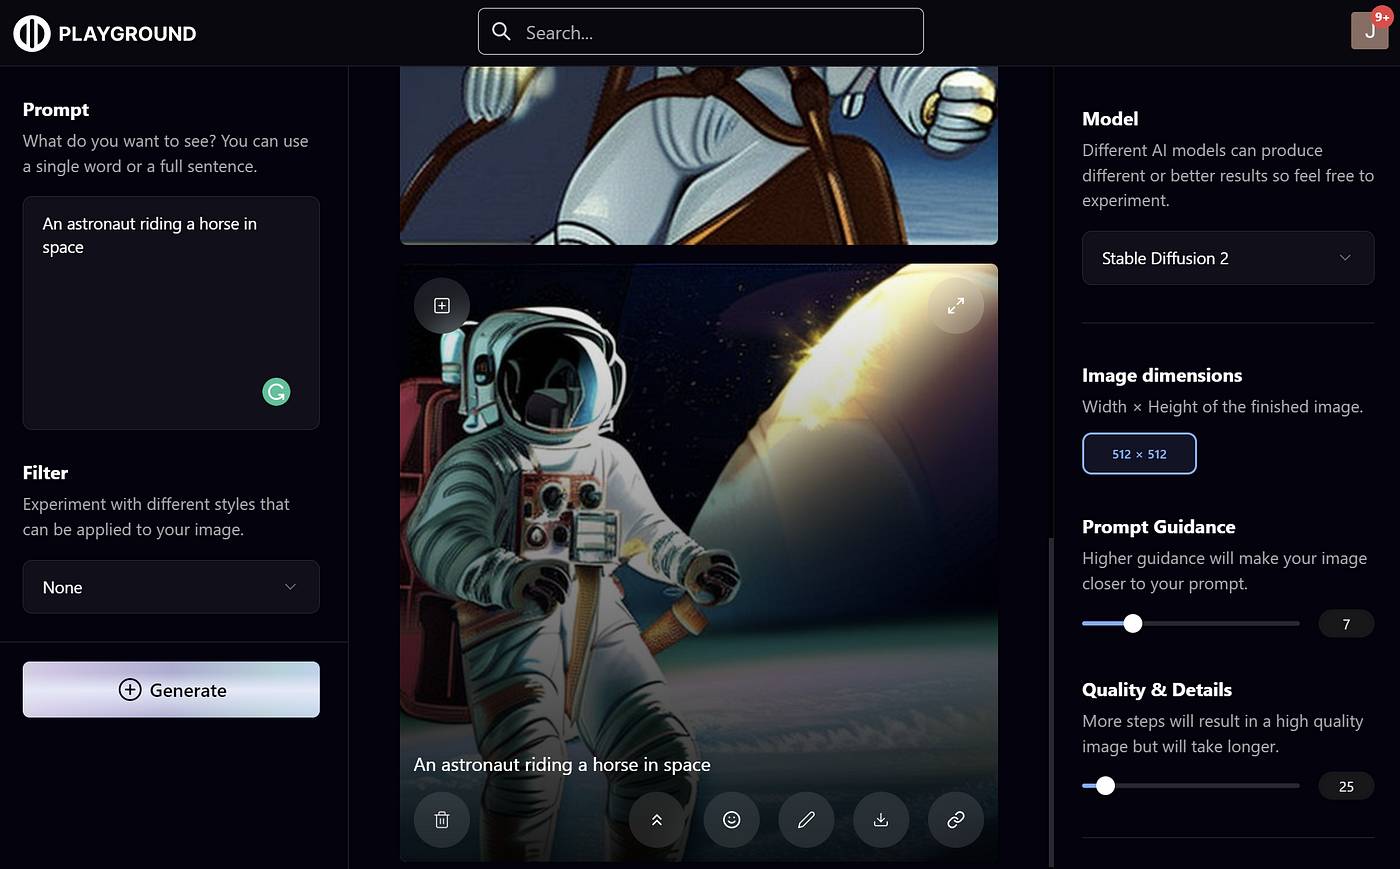Image resolution: width=1400 pixels, height=869 pixels.
Task: Open the user avatar profile menu
Action: 1369,31
